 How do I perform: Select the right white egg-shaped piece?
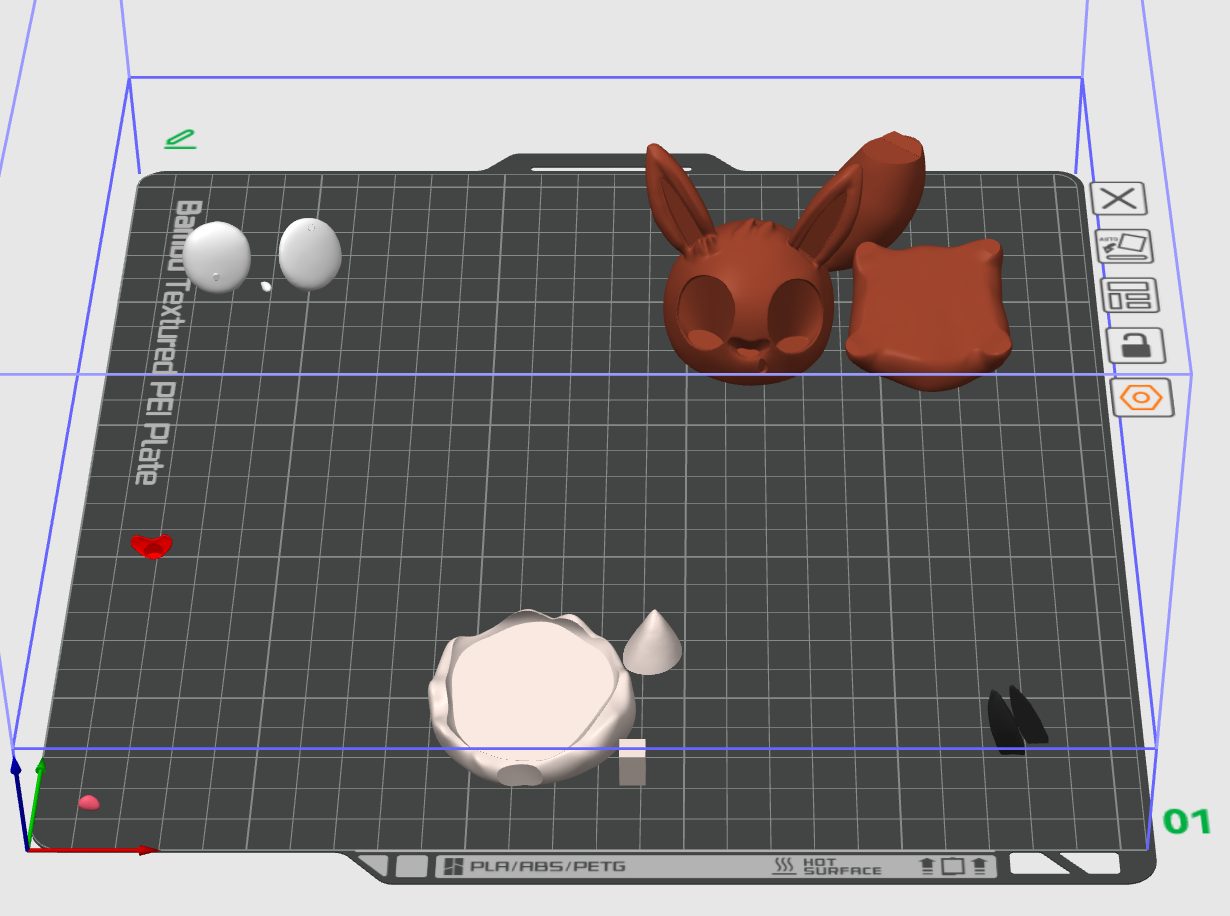coord(310,253)
